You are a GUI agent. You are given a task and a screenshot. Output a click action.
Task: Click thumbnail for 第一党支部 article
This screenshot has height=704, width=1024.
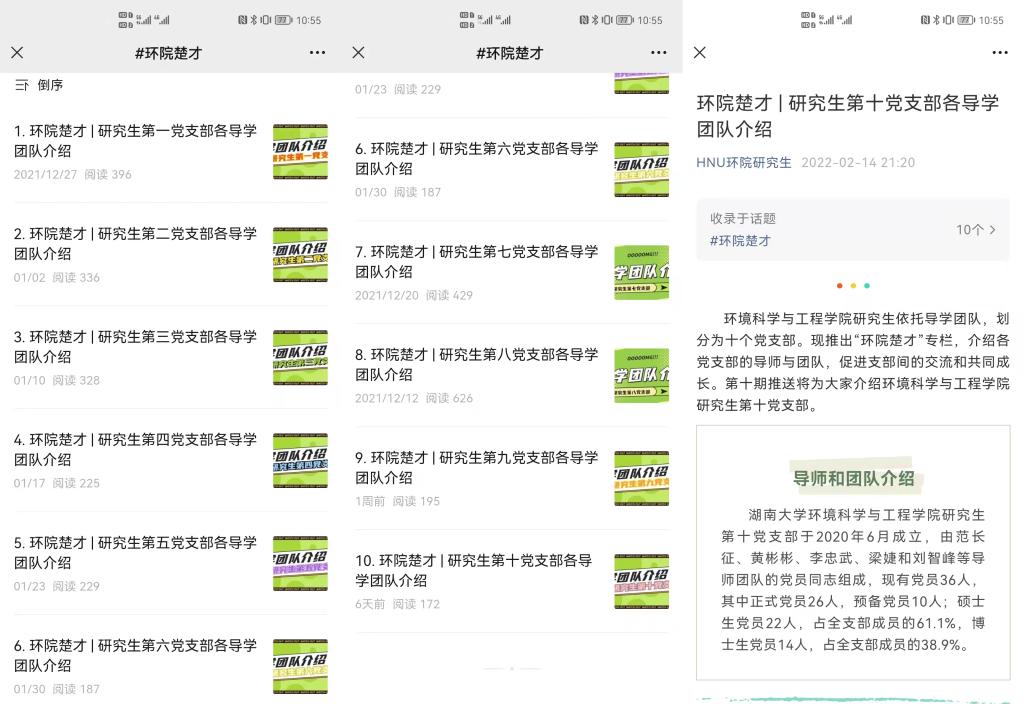pos(300,152)
